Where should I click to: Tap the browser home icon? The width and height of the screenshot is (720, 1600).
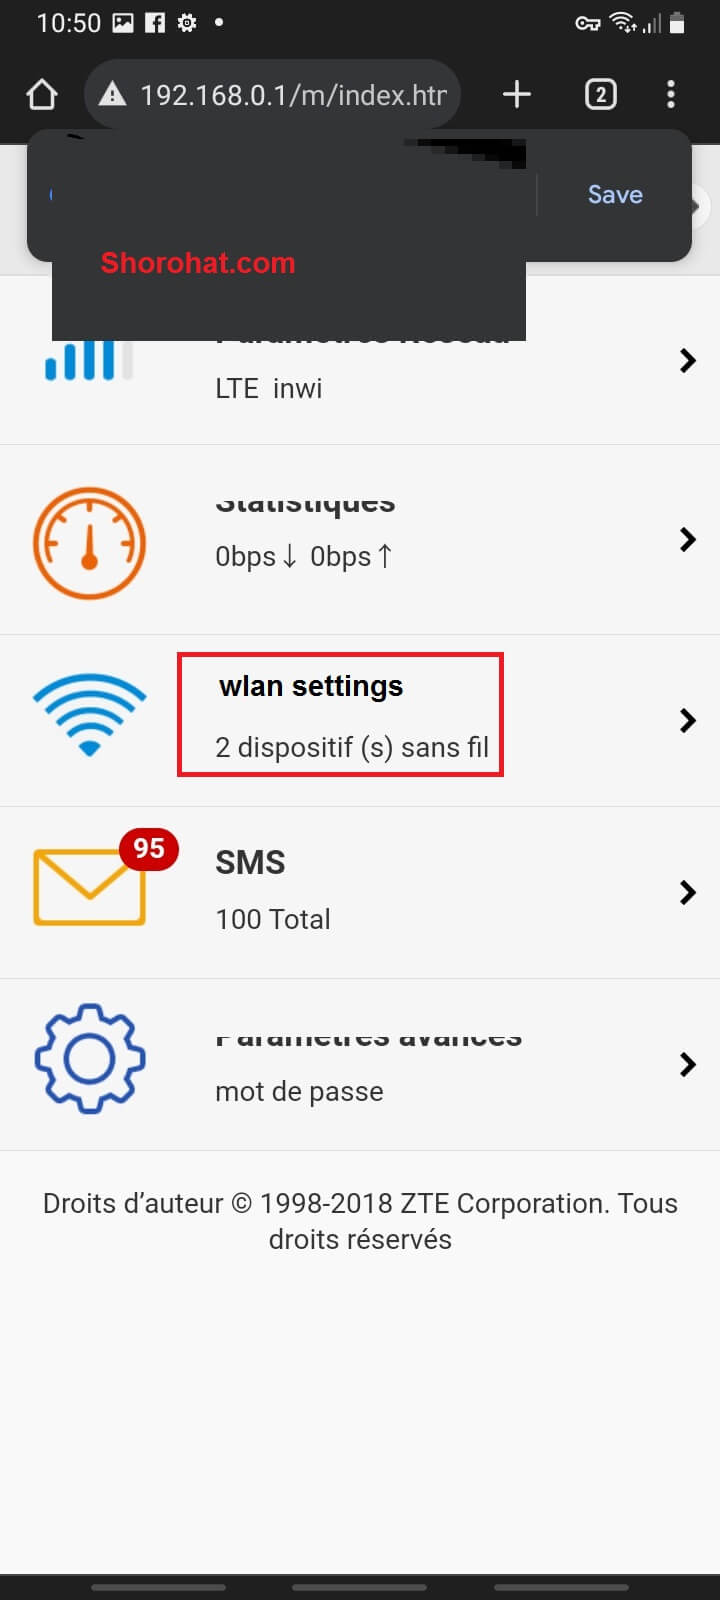(42, 95)
